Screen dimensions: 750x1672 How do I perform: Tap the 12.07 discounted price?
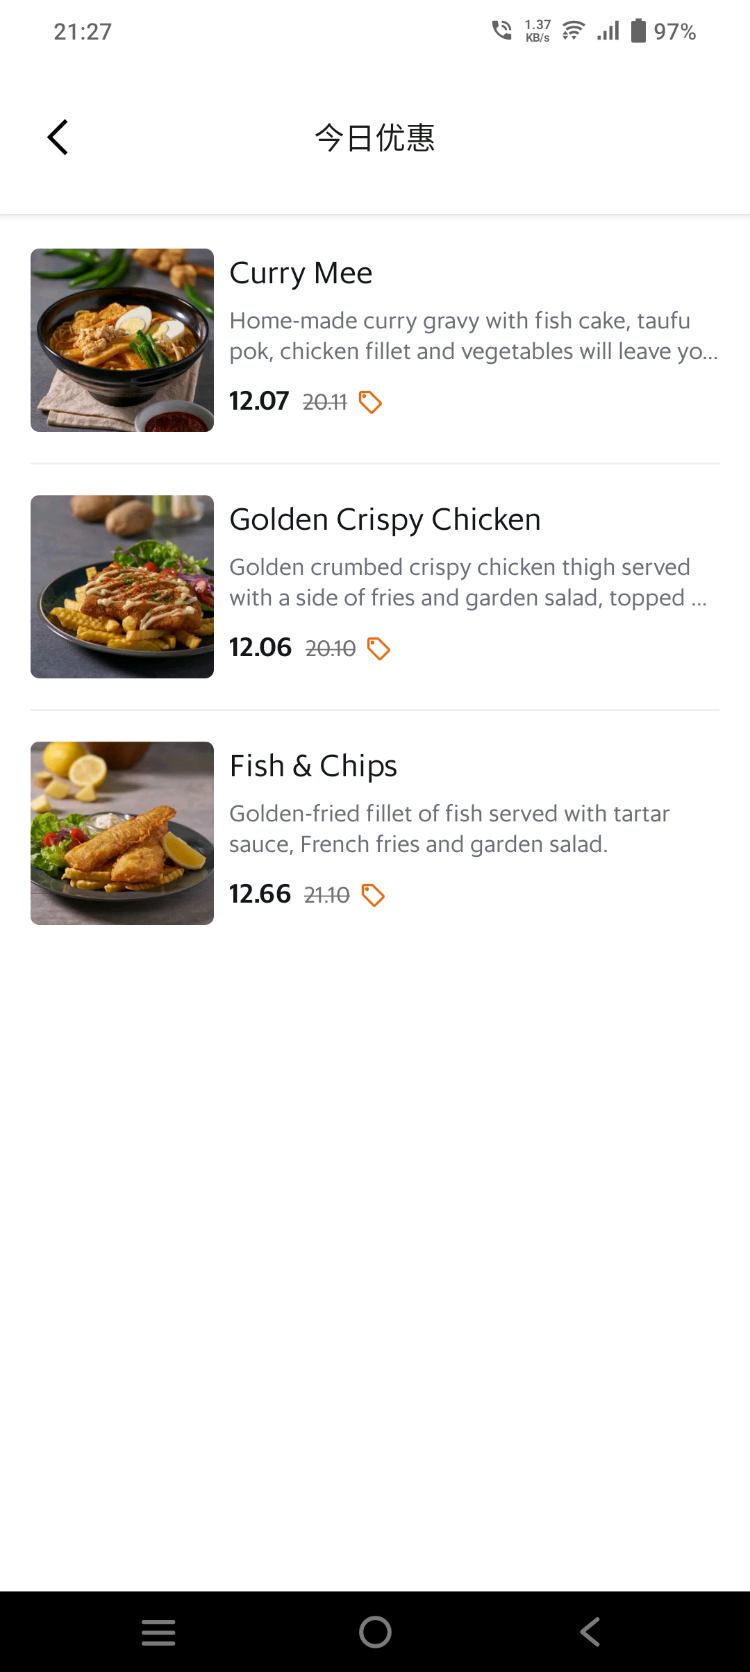tap(259, 401)
